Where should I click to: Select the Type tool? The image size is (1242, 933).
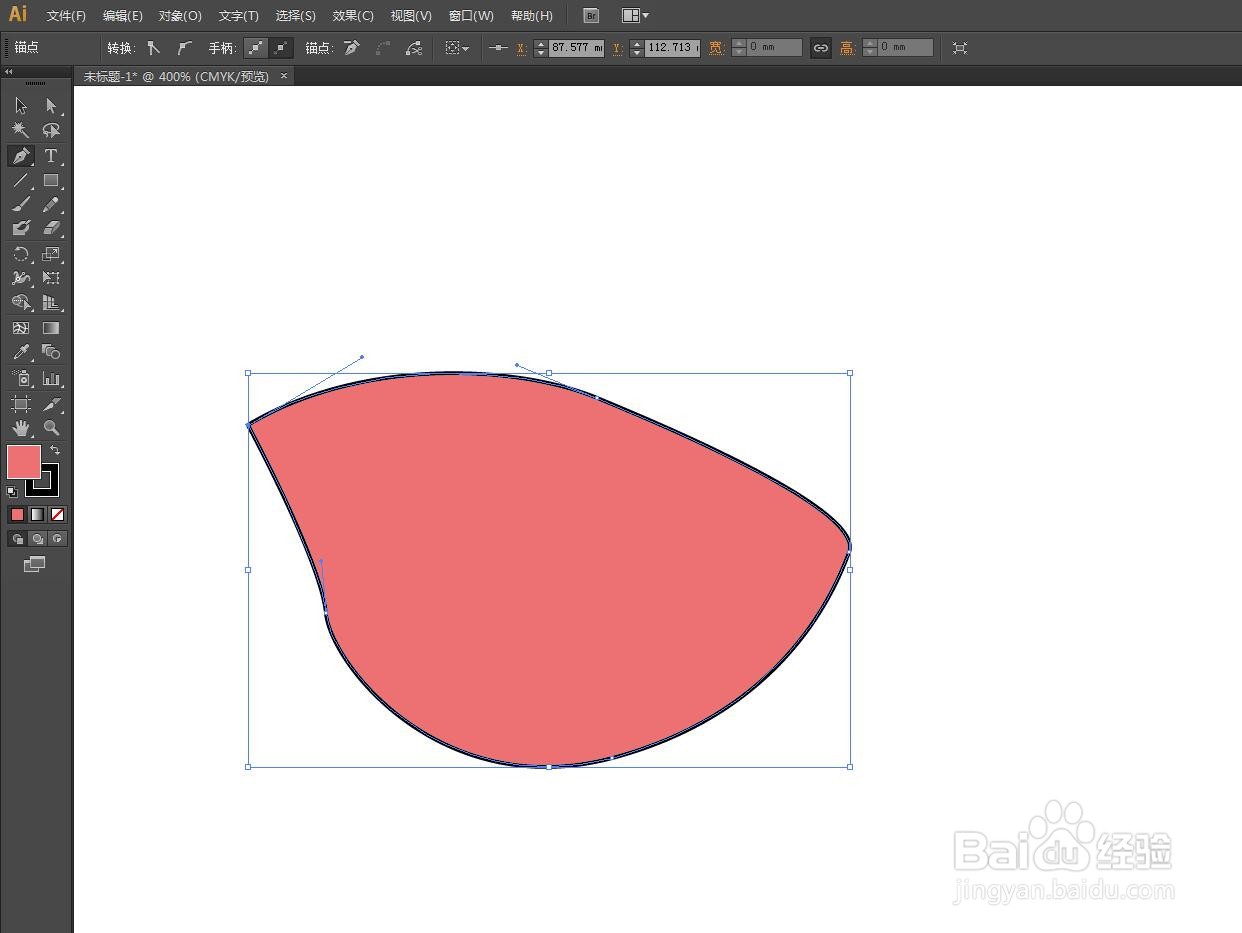(x=51, y=156)
